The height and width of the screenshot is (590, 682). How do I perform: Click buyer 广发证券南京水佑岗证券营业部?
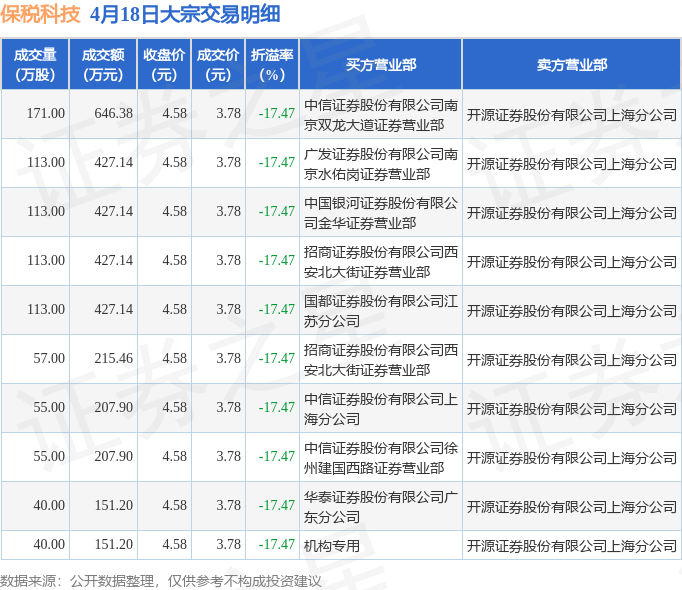pos(381,164)
